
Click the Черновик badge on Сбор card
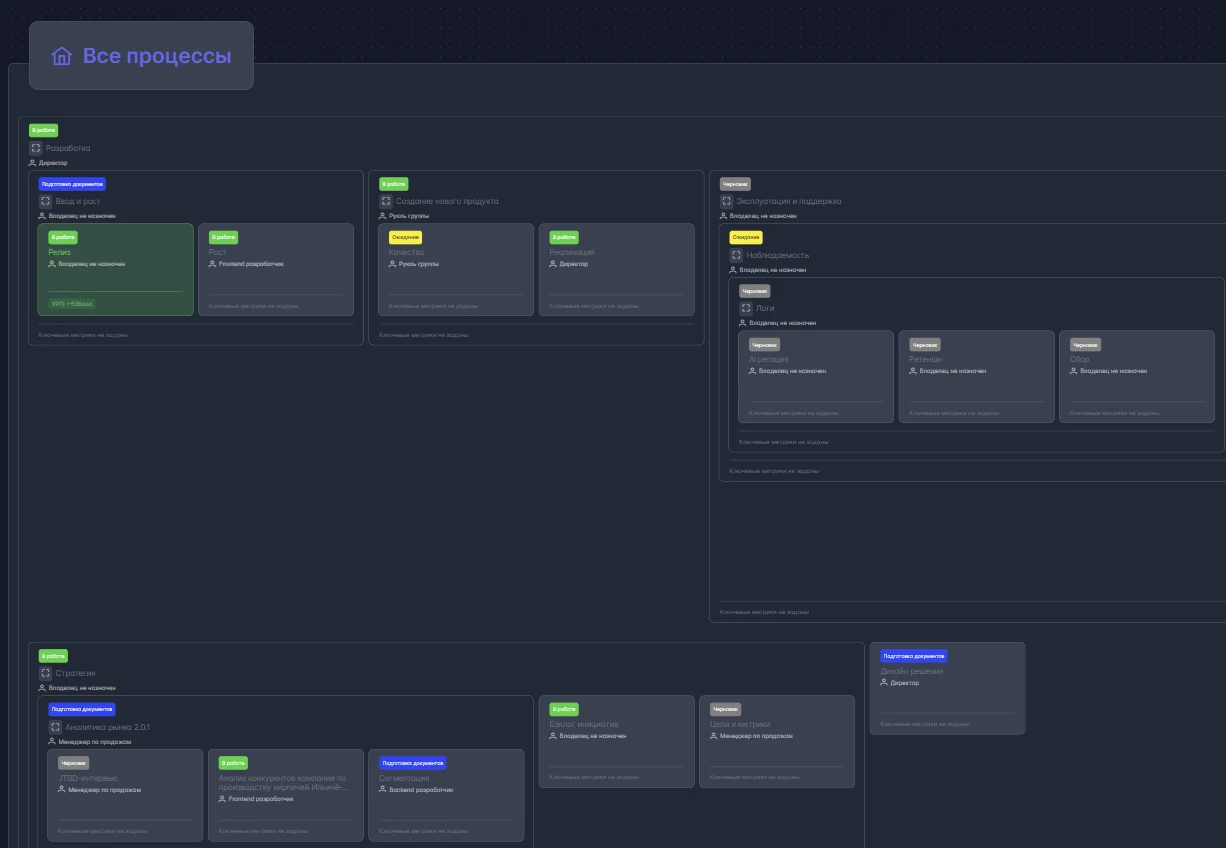tap(1085, 344)
